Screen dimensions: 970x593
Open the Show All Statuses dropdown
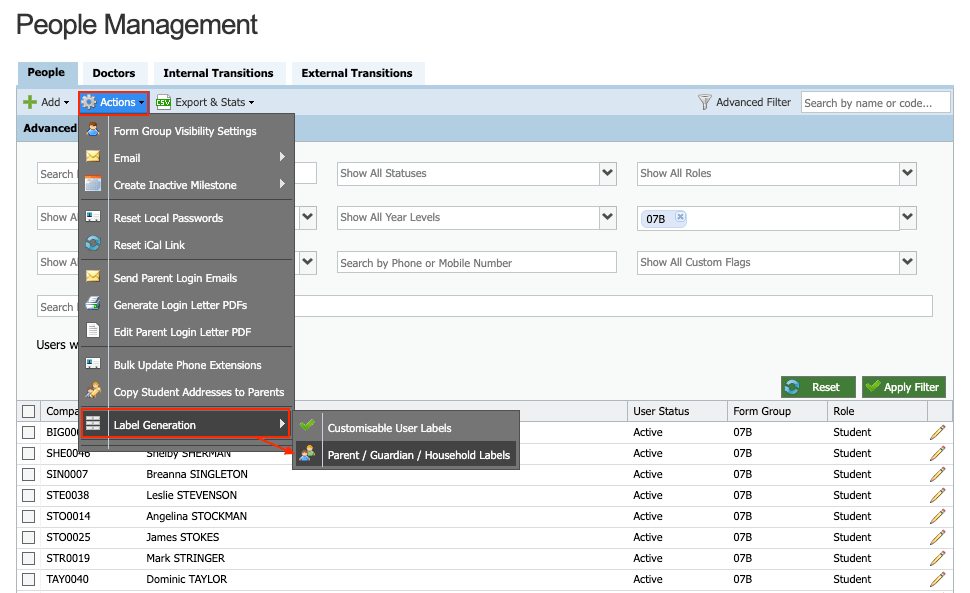607,173
